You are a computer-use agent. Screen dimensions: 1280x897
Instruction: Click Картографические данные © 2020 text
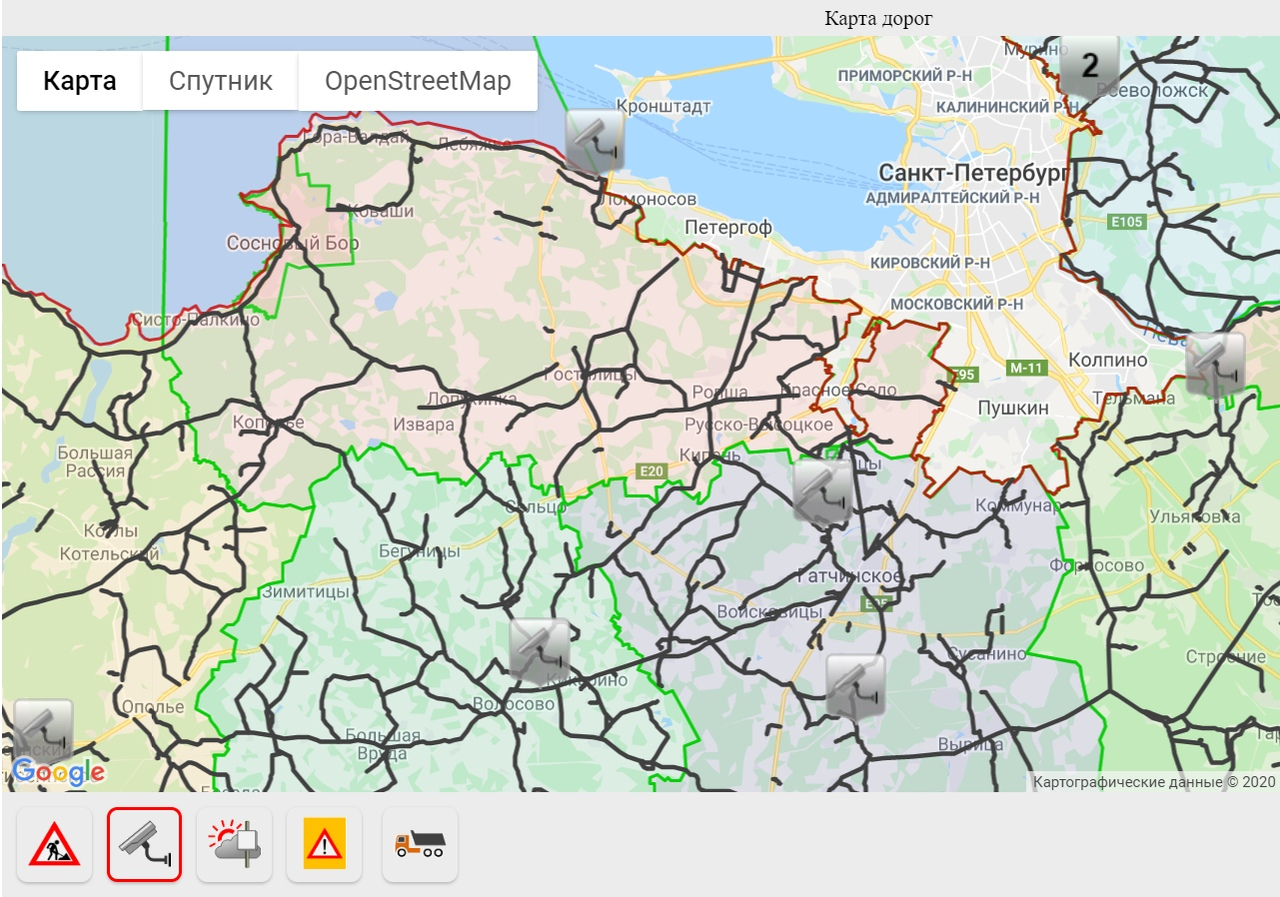[x=1154, y=781]
